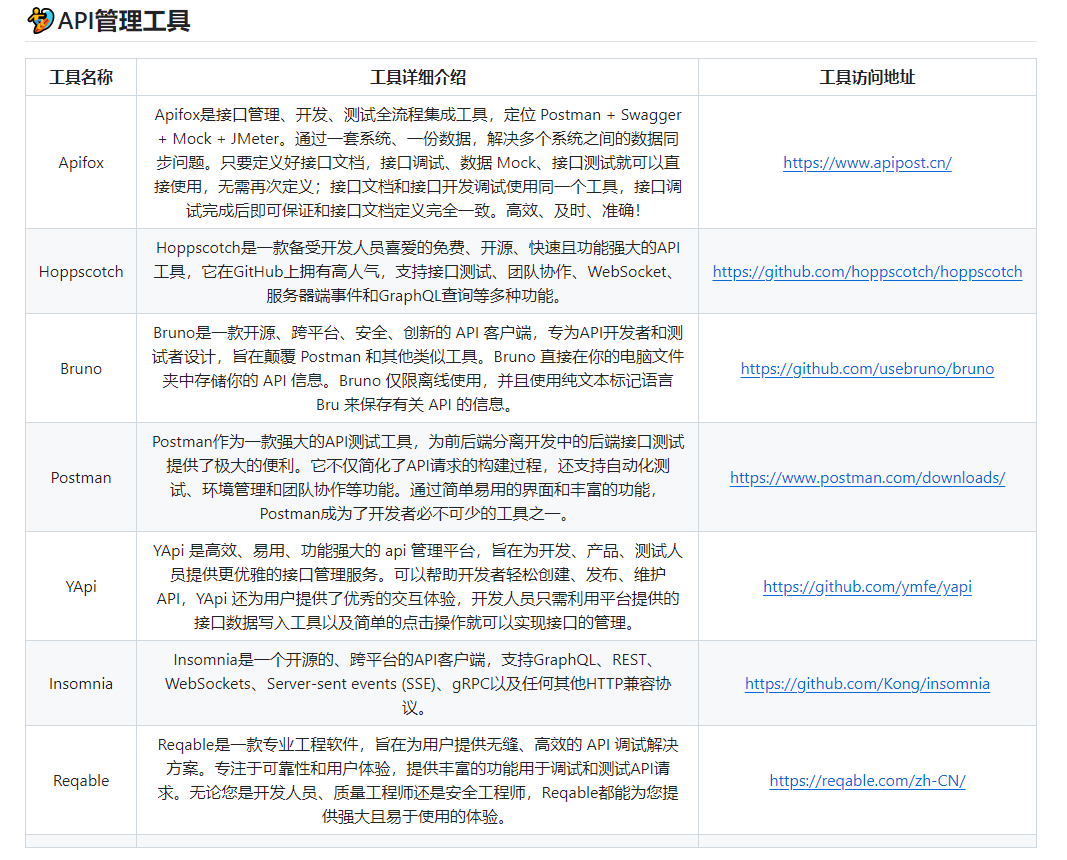Open the Postman downloads link
The image size is (1067, 860).
click(867, 477)
